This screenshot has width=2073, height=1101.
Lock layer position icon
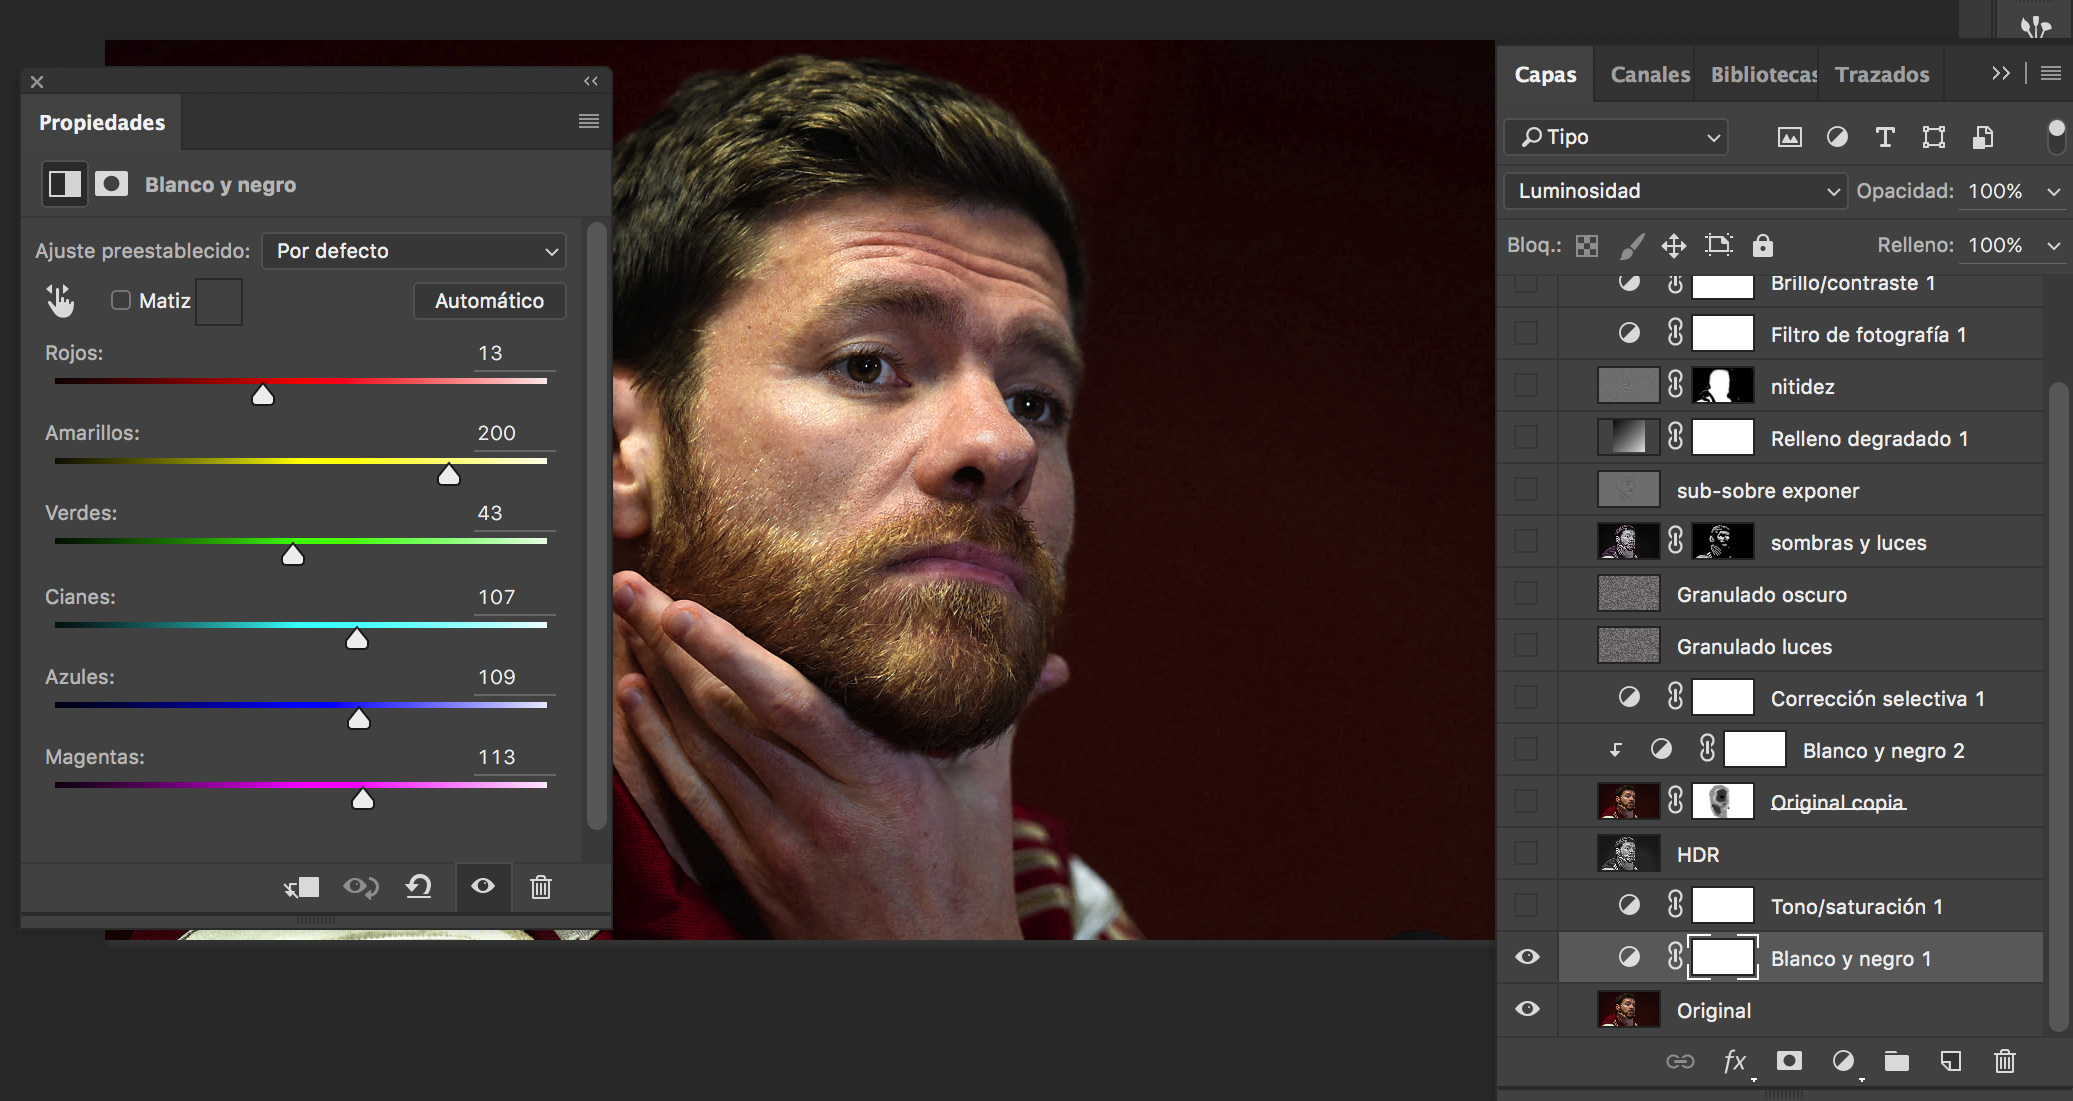pyautogui.click(x=1674, y=246)
